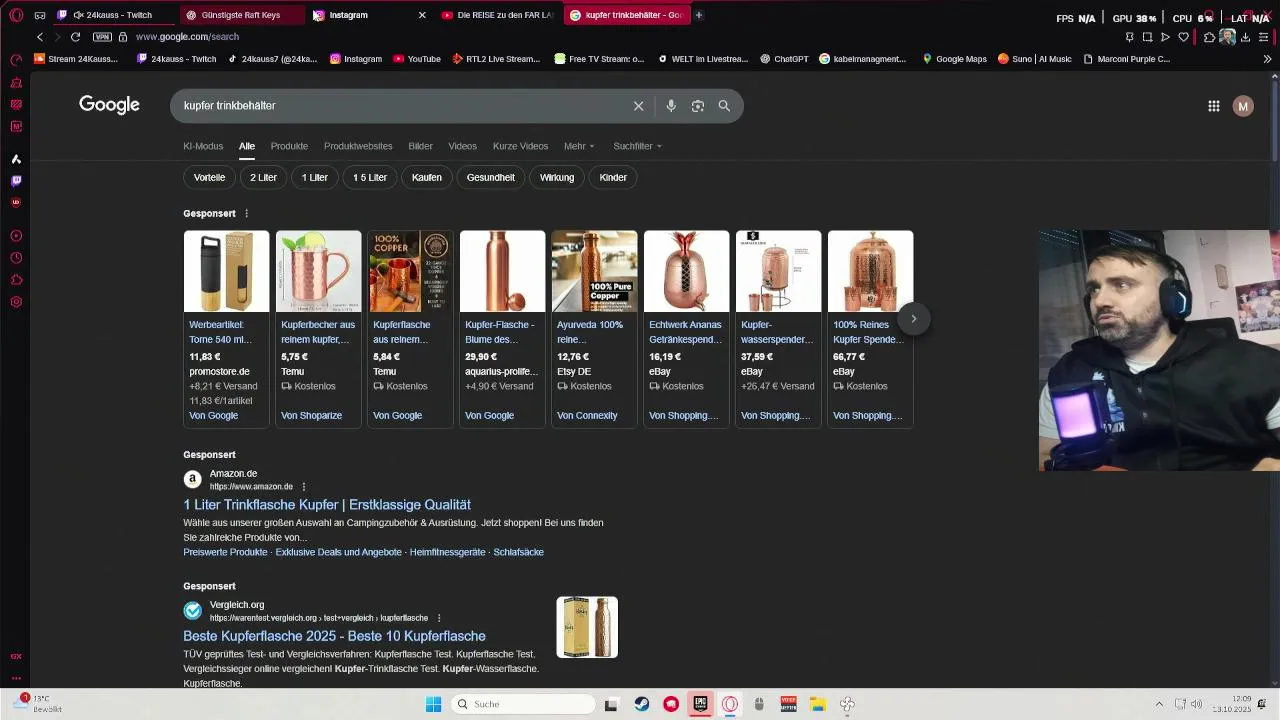Switch to the Produkte search tab
This screenshot has height=720, width=1280.
click(289, 146)
